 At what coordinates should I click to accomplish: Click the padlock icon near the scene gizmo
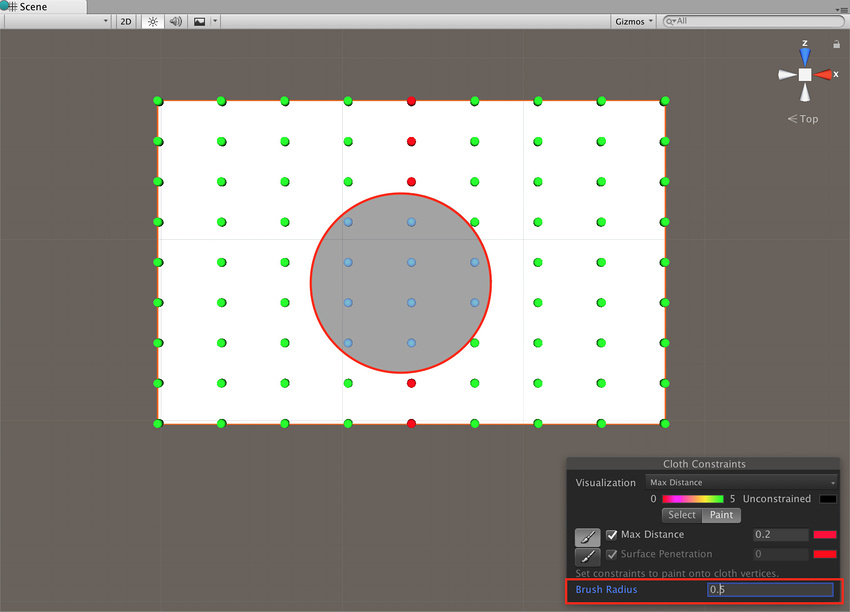pyautogui.click(x=836, y=44)
